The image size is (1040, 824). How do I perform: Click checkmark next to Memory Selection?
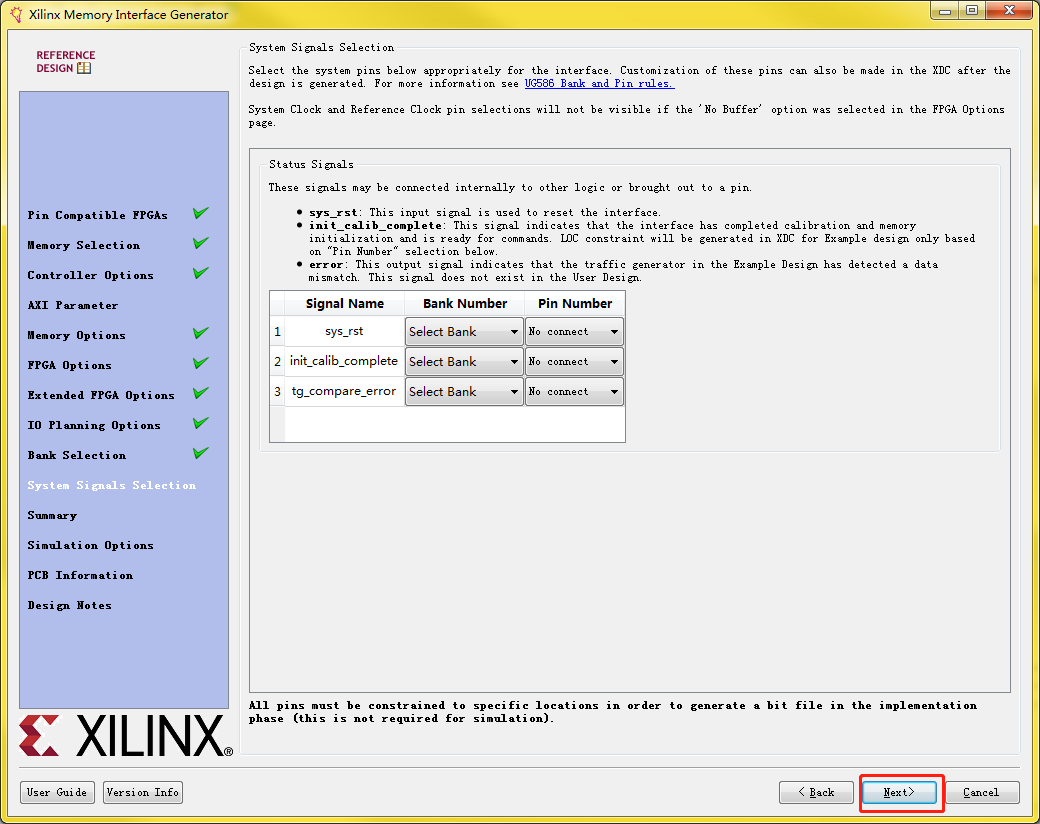point(200,242)
